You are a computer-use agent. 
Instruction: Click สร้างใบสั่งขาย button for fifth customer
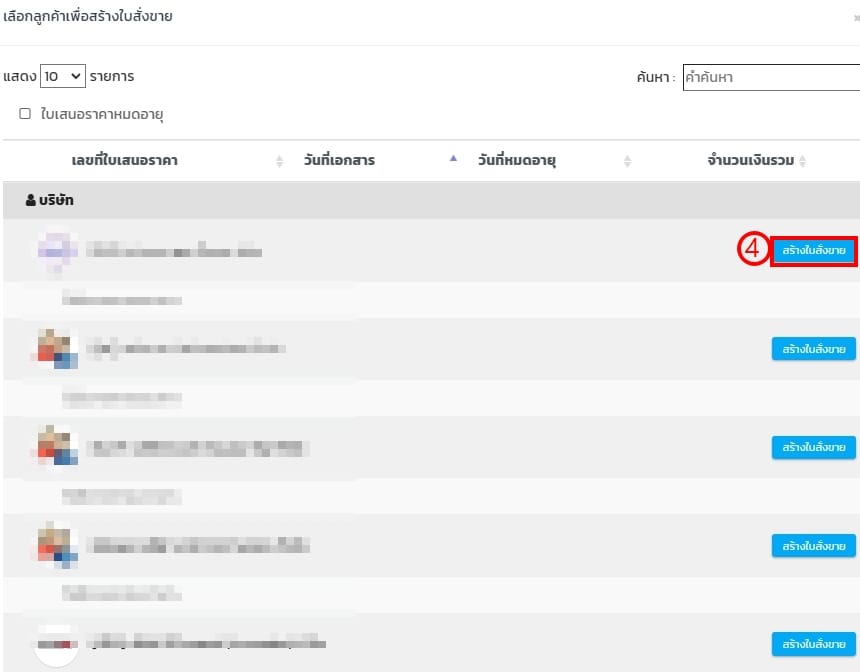[x=813, y=644]
